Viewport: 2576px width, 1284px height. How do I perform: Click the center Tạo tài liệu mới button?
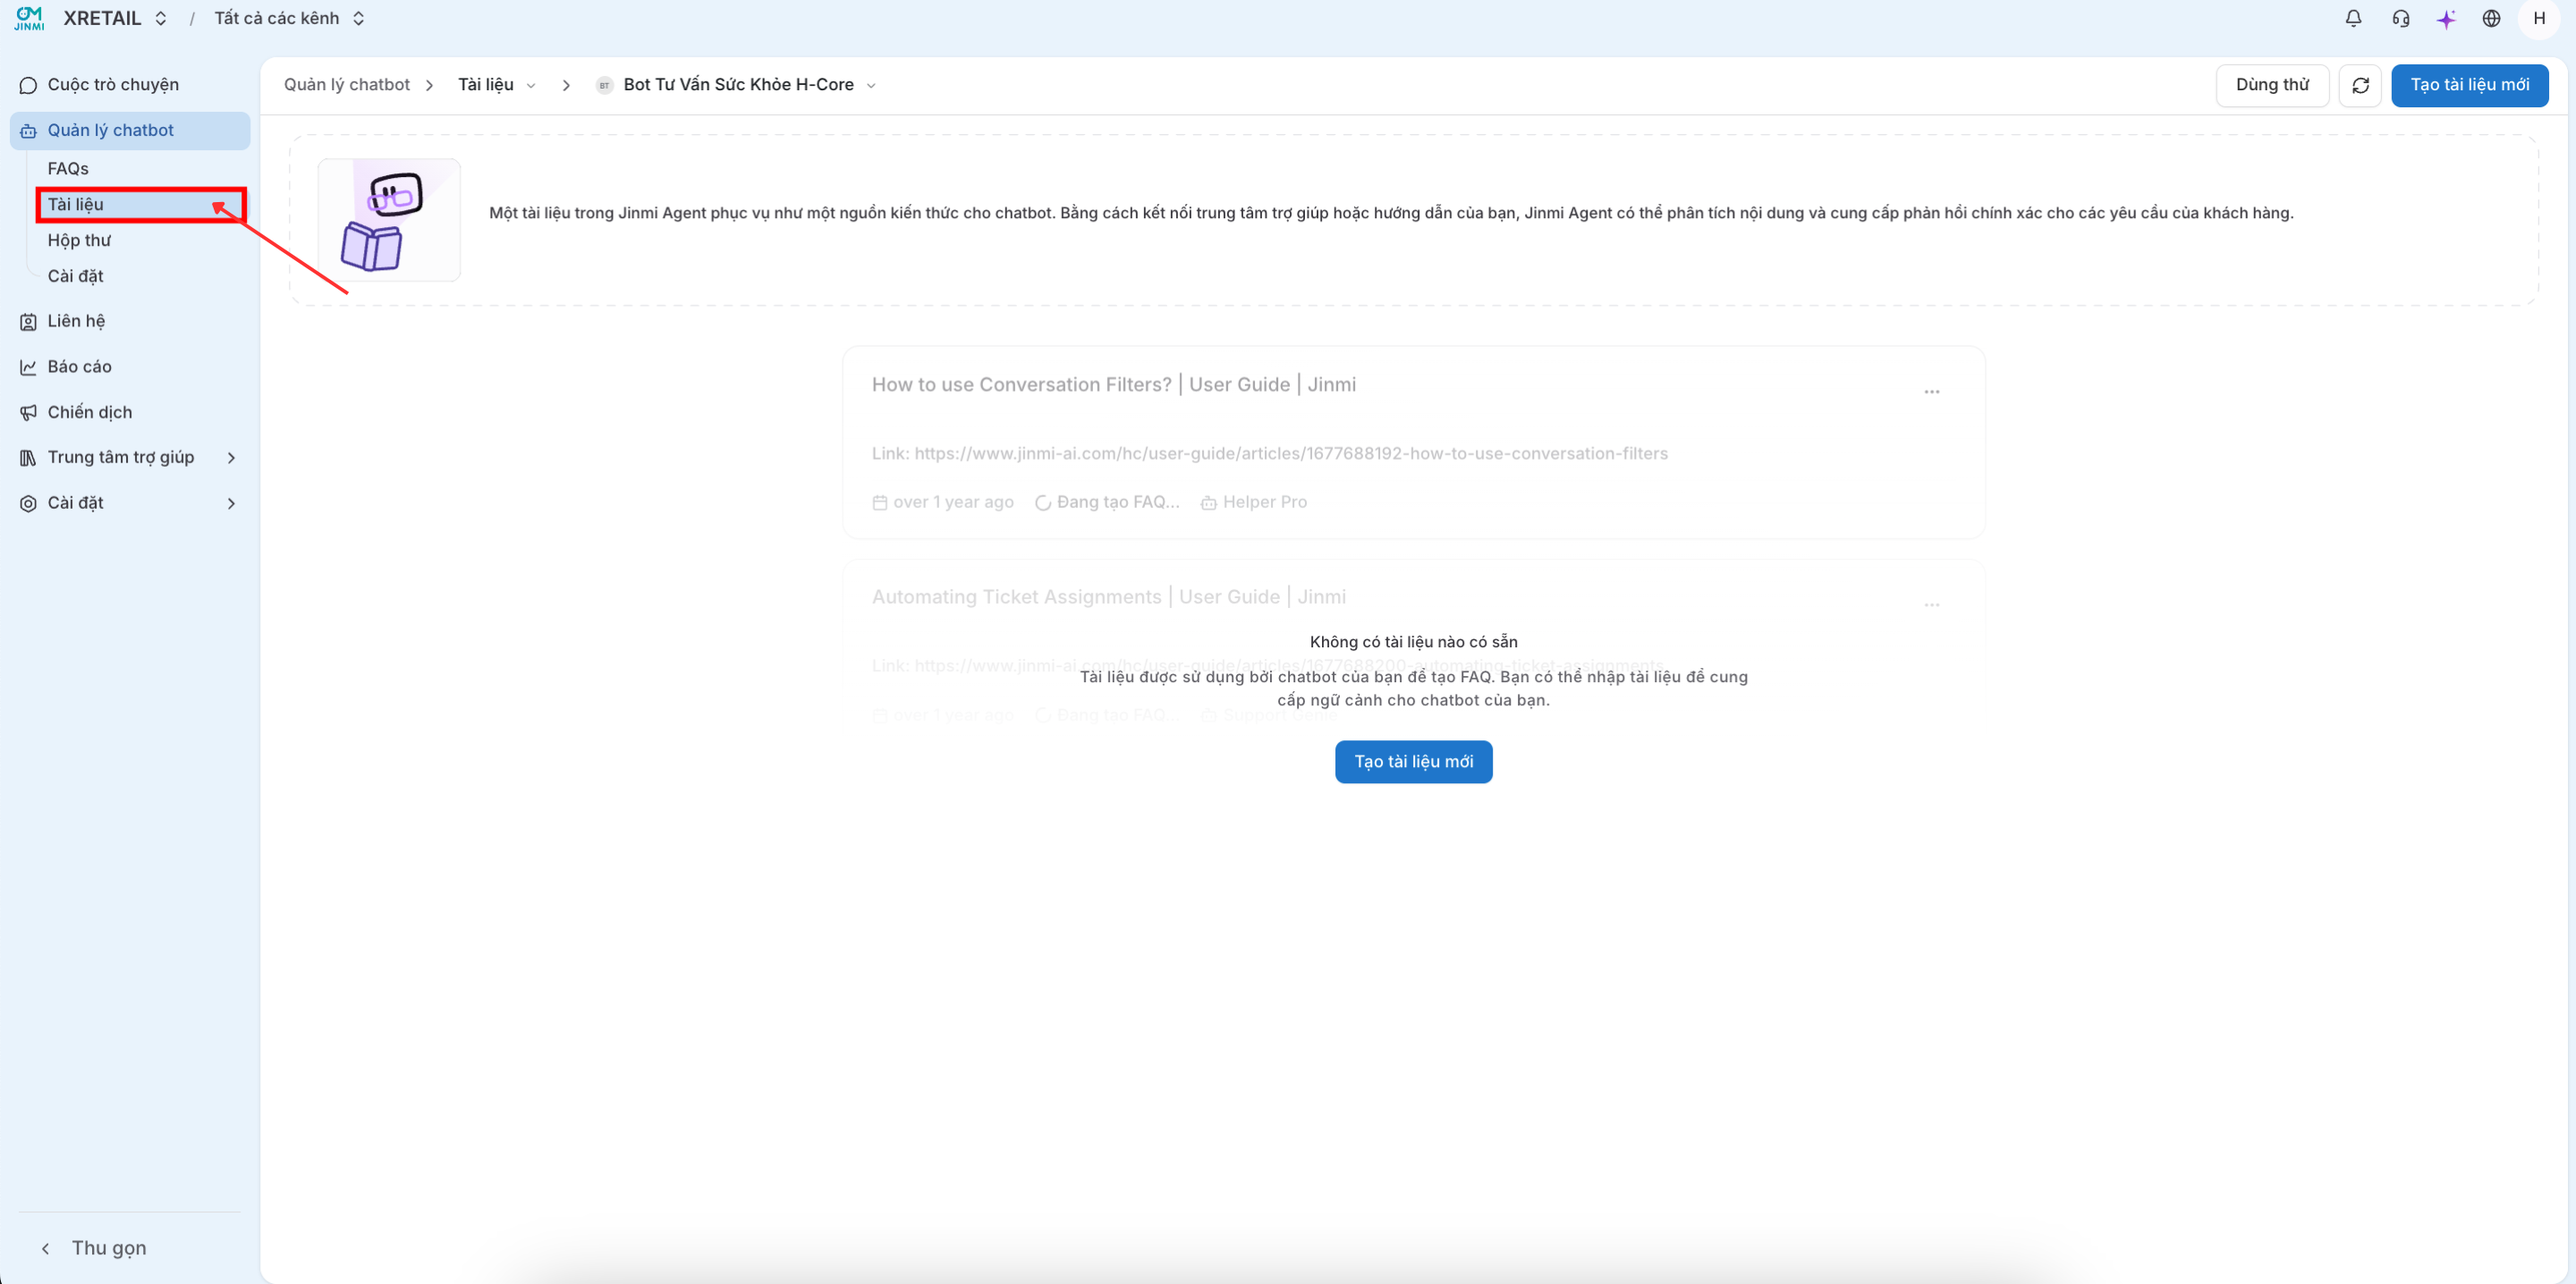click(x=1413, y=762)
